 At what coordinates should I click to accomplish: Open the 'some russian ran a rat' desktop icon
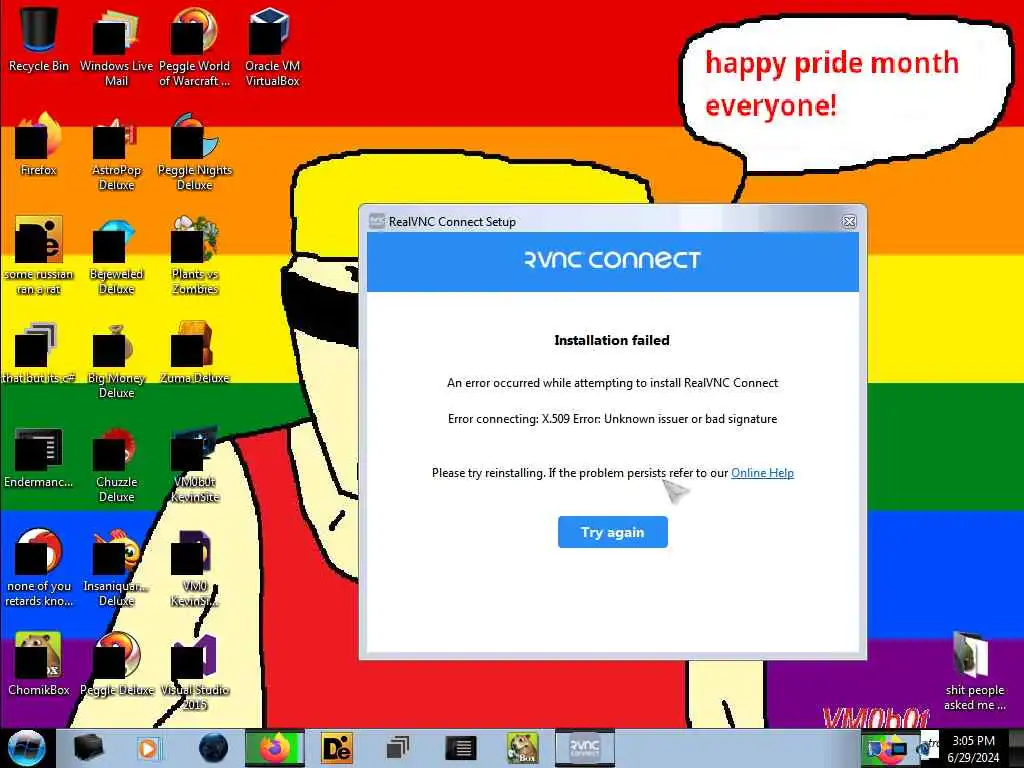tap(39, 255)
